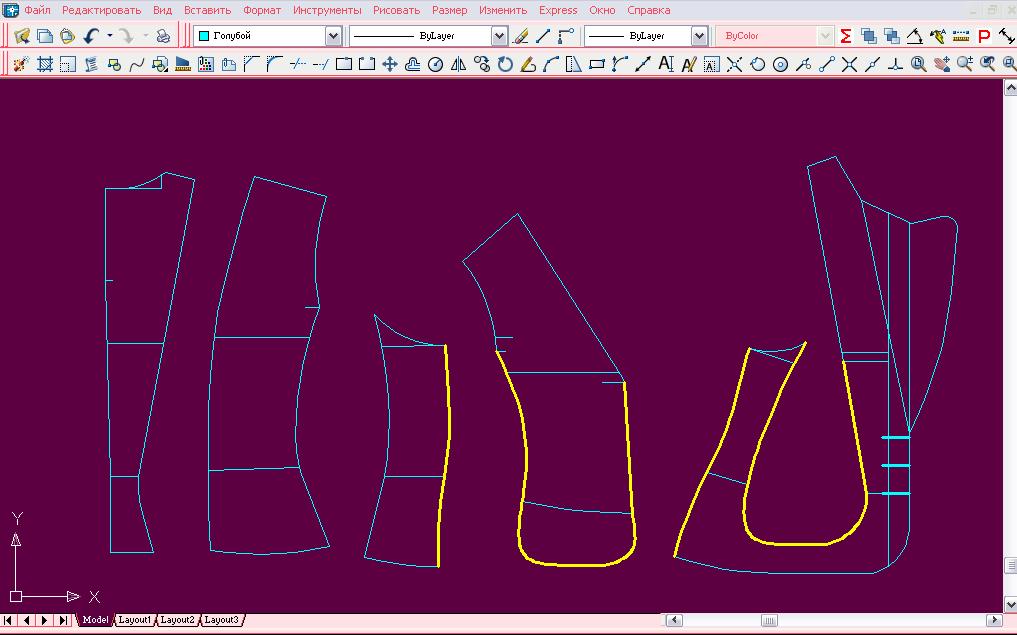The width and height of the screenshot is (1017, 635).
Task: Open the Голубой color dropdown
Action: coord(333,36)
